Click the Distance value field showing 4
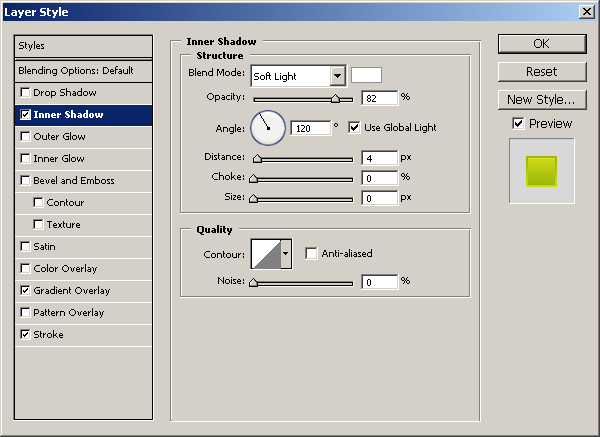 380,158
